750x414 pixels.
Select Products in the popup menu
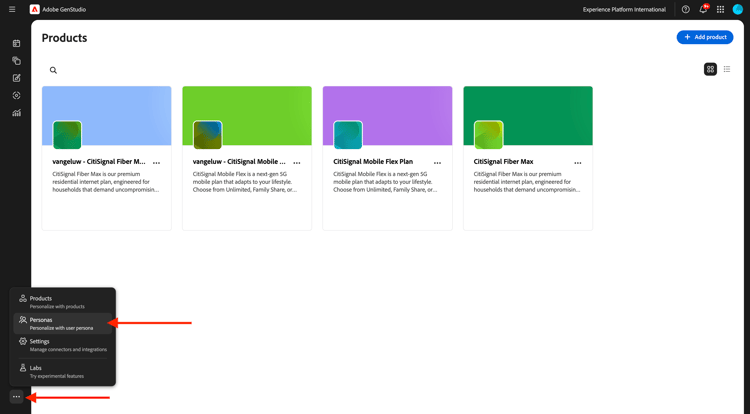pos(63,302)
